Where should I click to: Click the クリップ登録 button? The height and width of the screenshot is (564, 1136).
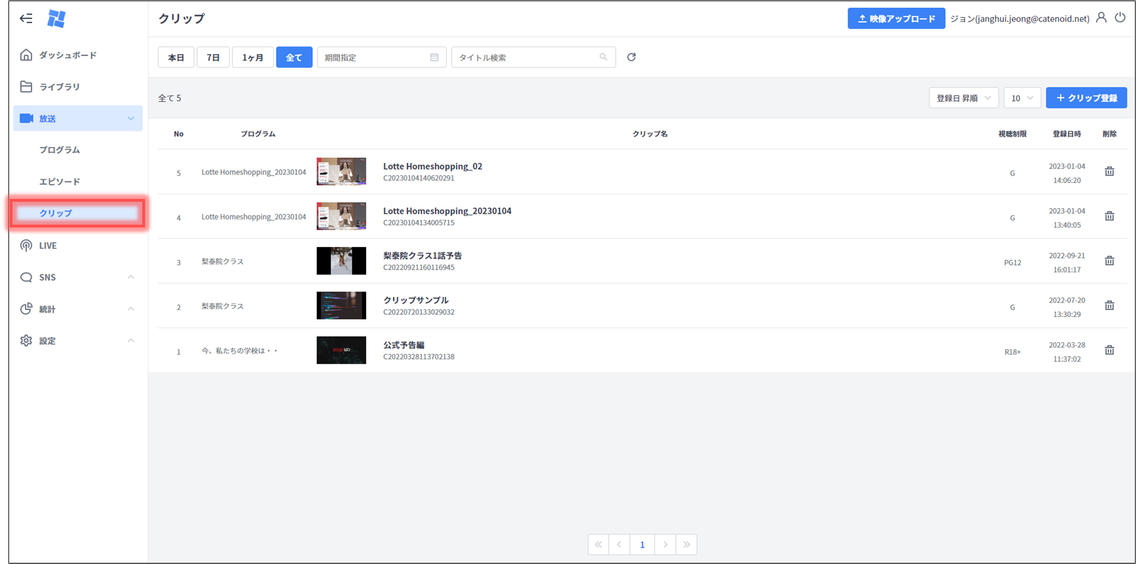[1086, 98]
